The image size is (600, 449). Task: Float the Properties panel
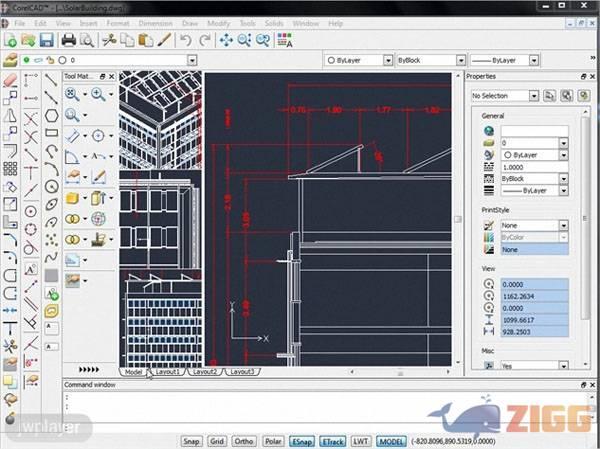pos(583,77)
